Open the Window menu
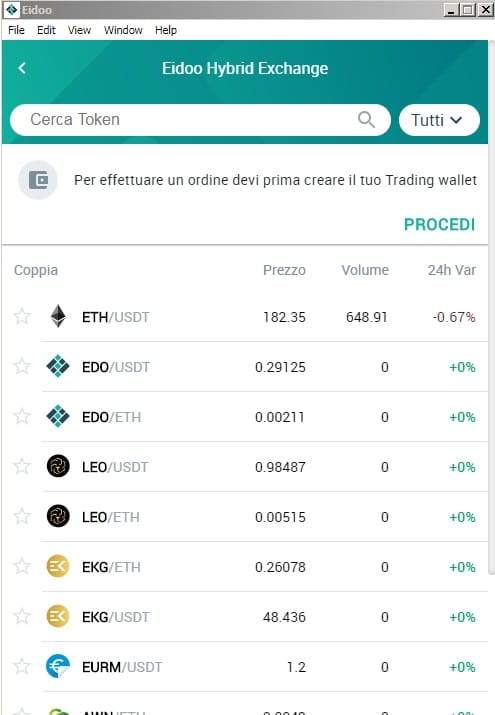 point(123,30)
